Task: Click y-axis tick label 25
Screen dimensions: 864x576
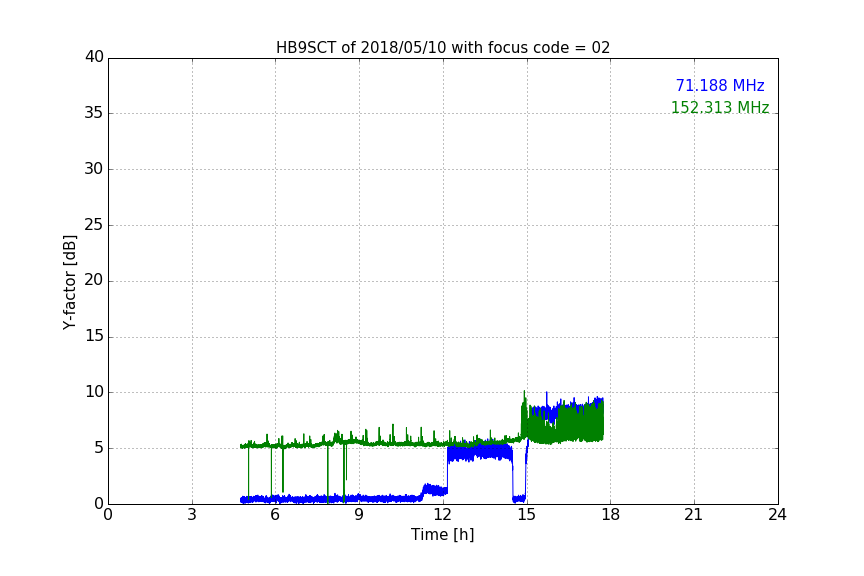Action: tap(94, 225)
